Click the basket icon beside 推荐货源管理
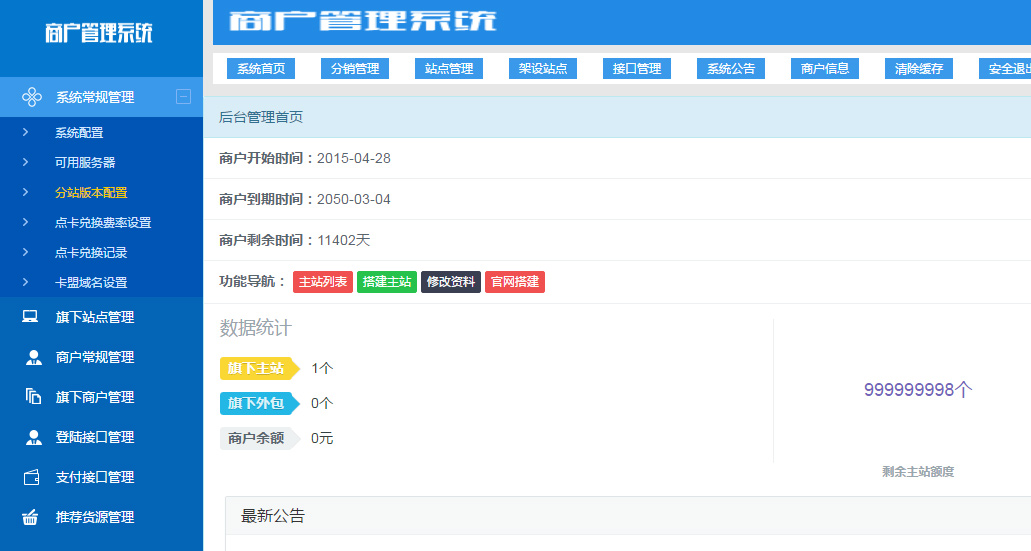1031x551 pixels. click(31, 517)
